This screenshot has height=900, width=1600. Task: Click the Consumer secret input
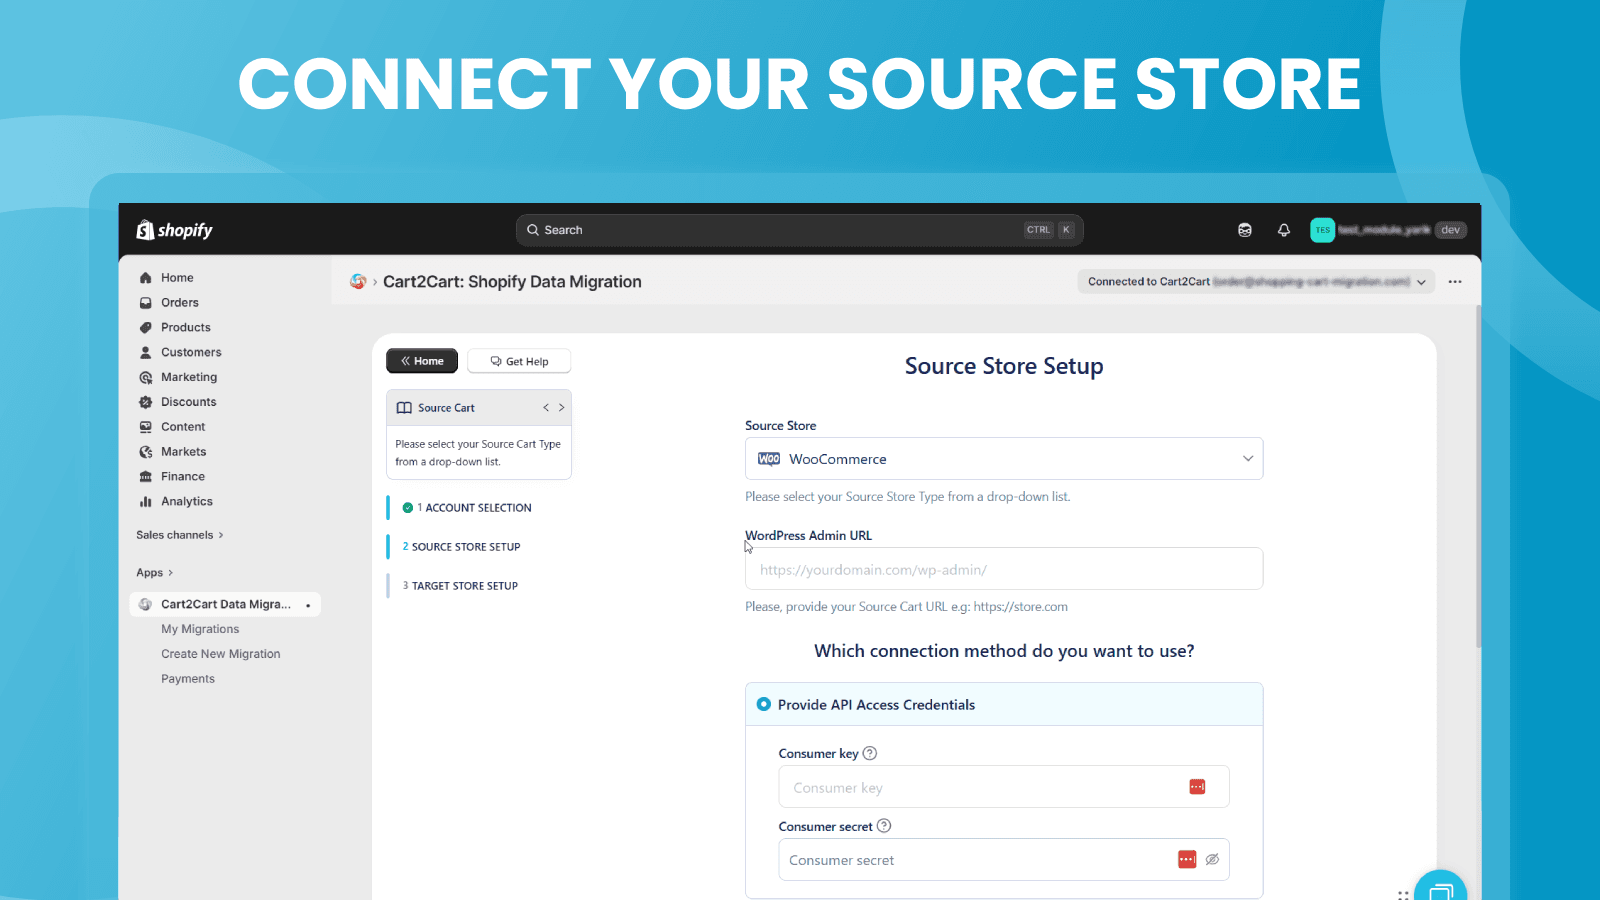point(1004,860)
